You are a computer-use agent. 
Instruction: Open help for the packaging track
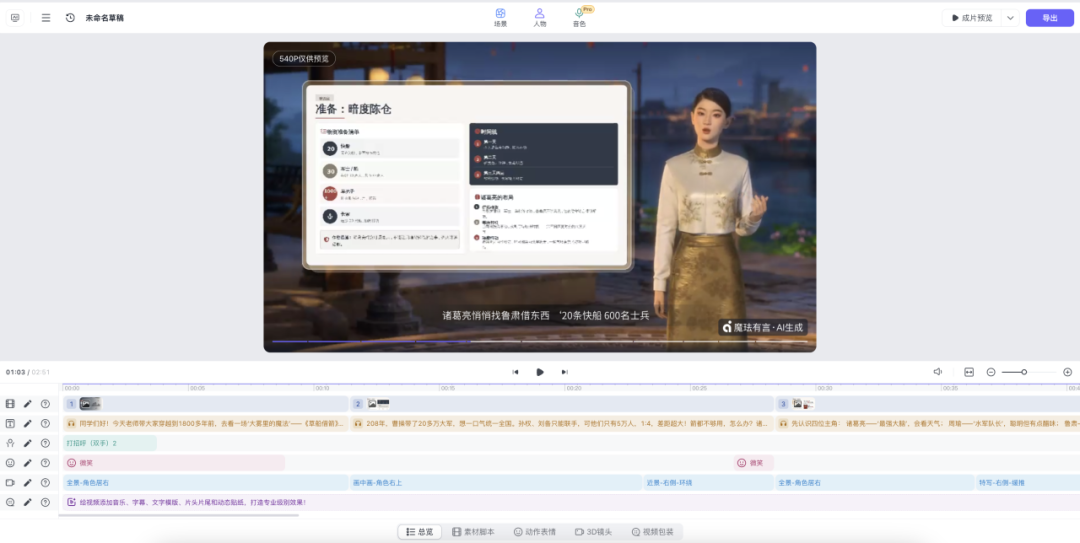point(45,502)
